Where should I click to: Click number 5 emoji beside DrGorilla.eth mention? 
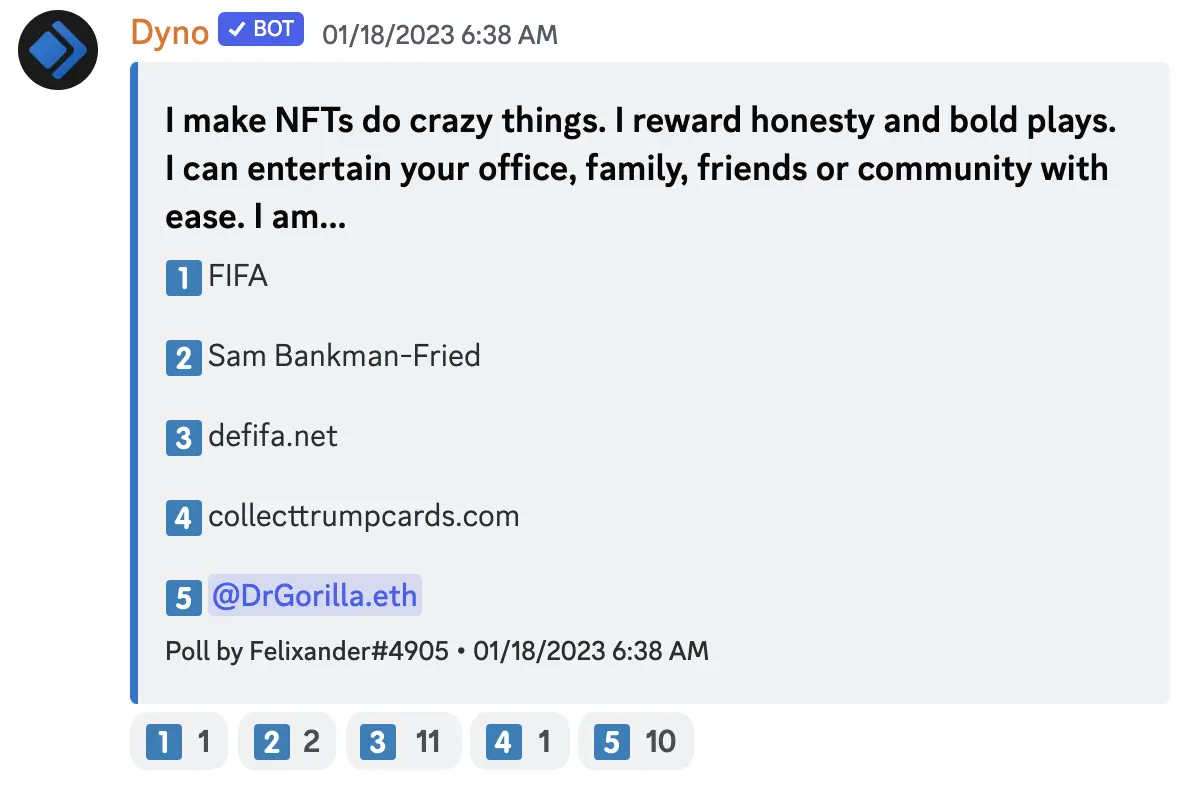(x=184, y=598)
